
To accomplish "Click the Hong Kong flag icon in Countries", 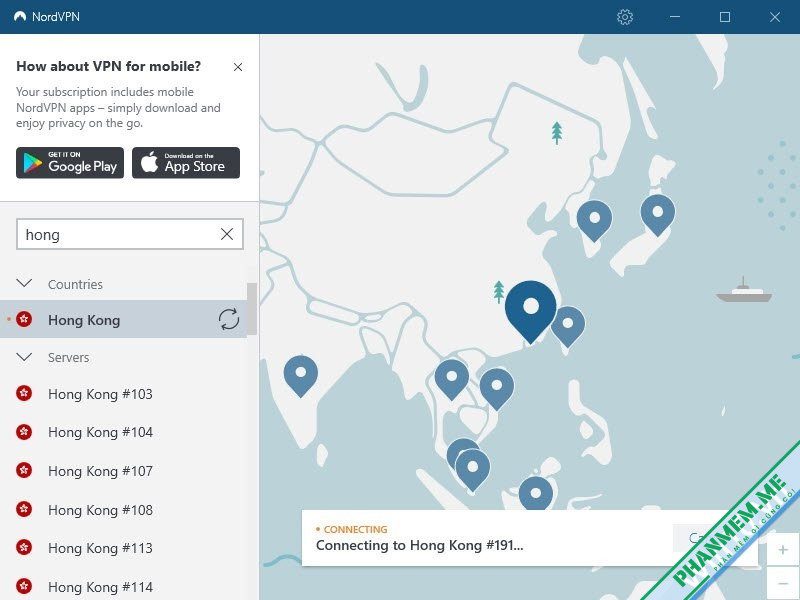I will (24, 319).
